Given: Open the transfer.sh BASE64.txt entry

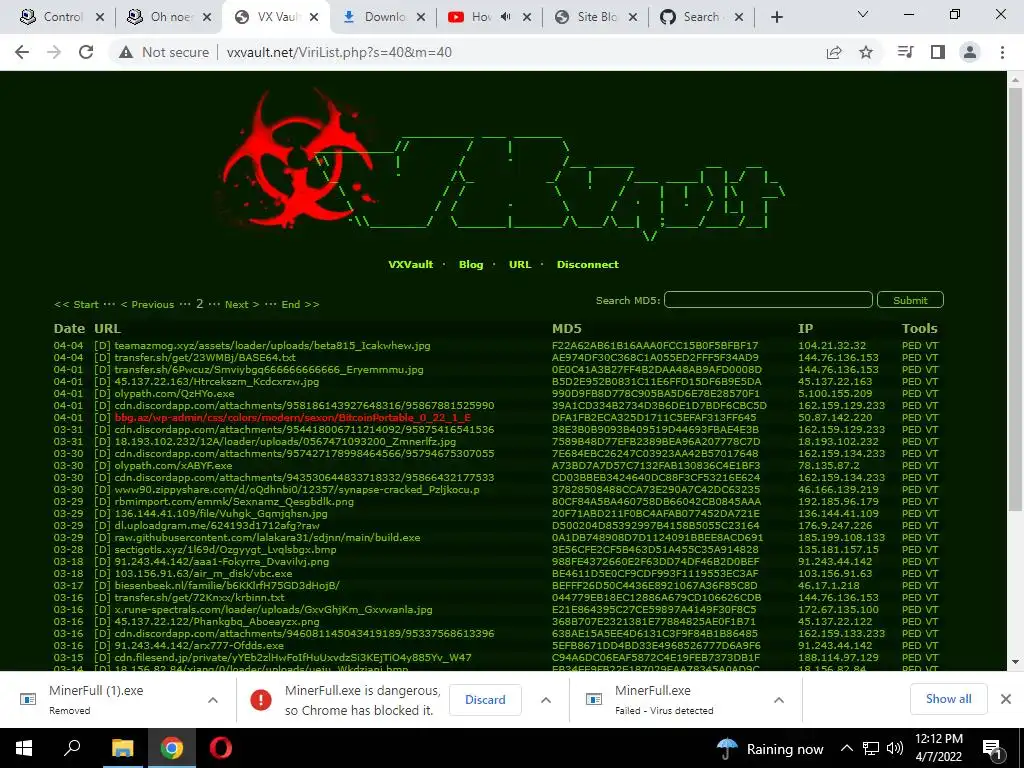Looking at the screenshot, I should click(205, 358).
